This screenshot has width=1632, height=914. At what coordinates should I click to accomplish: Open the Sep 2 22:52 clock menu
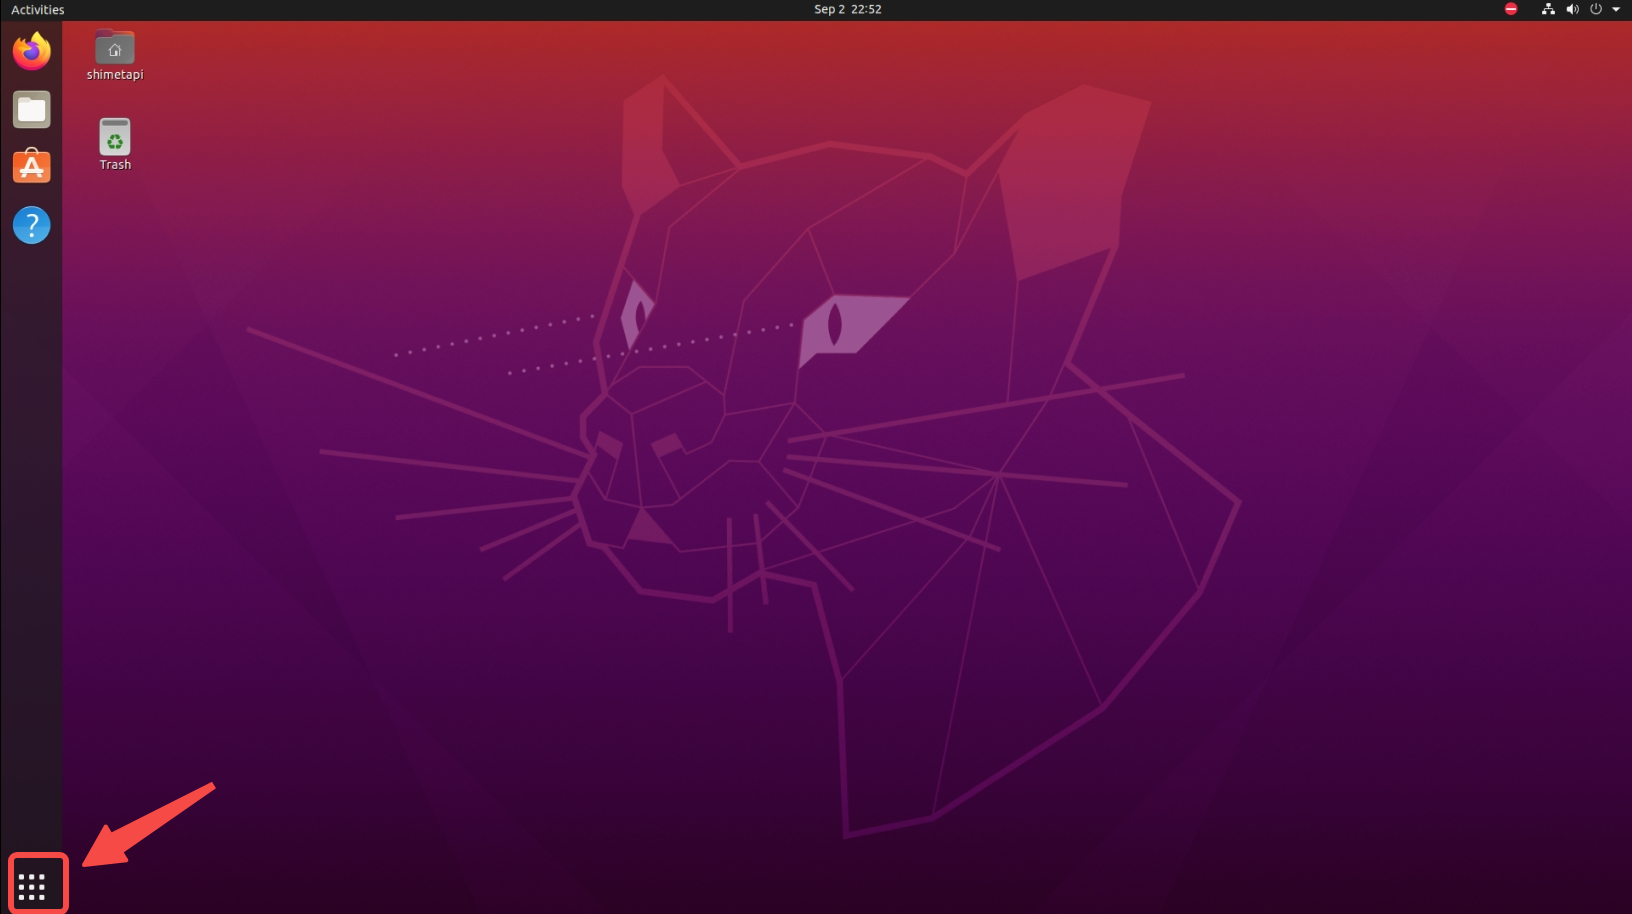pyautogui.click(x=847, y=9)
